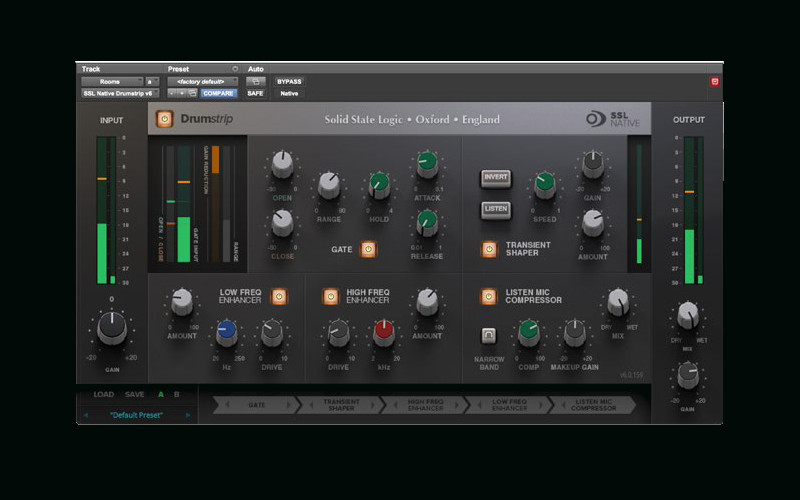Click the transient shaper AMOUNT knob
800x500 pixels.
[592, 223]
